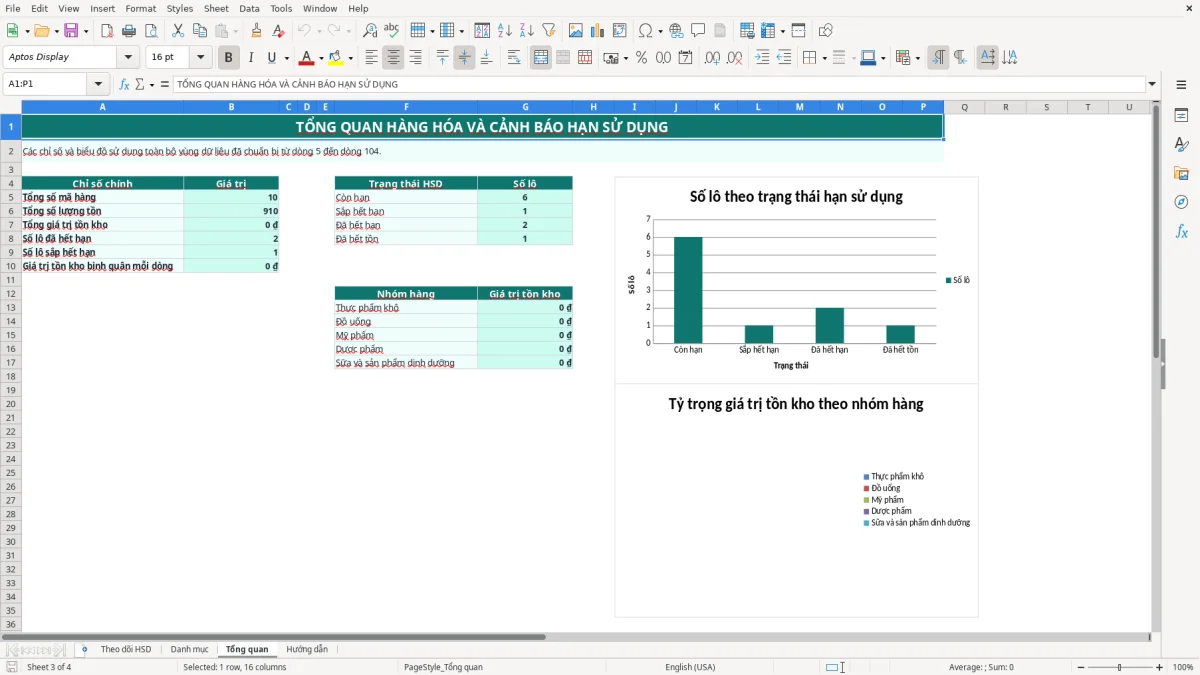
Task: Click PageStyle_Tổng quan in status bar
Action: point(443,667)
